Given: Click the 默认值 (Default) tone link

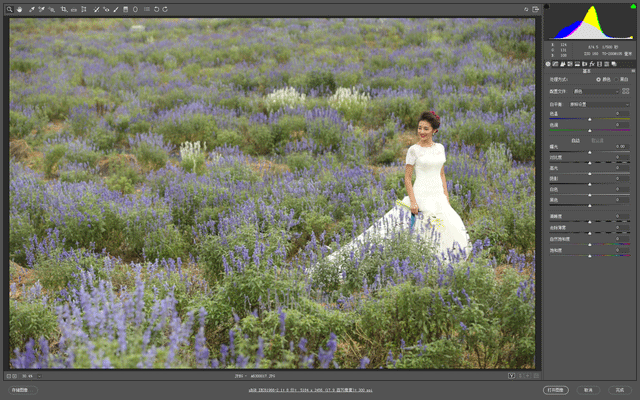Looking at the screenshot, I should pyautogui.click(x=598, y=140).
